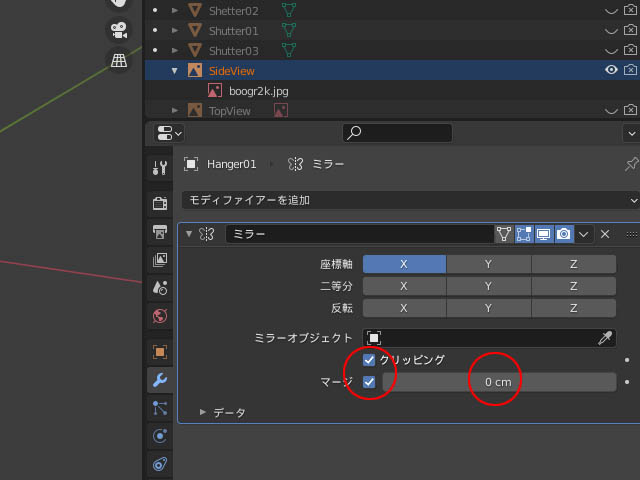Viewport: 640px width, 480px height.
Task: Toggle mirror modifier On Cage vertex icon
Action: tap(504, 234)
